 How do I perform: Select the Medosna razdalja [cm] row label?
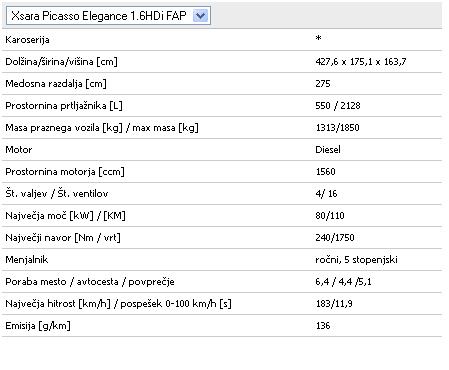pos(56,84)
